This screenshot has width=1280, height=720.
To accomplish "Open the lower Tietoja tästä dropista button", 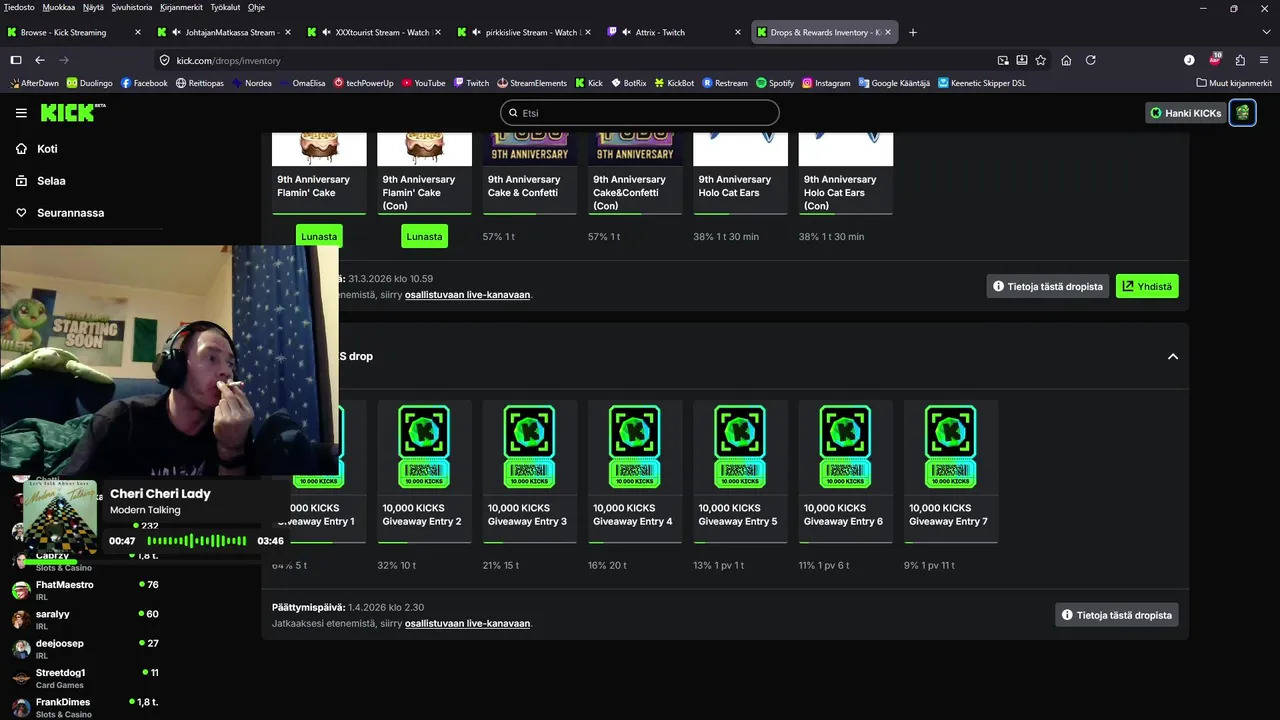I will click(1117, 615).
